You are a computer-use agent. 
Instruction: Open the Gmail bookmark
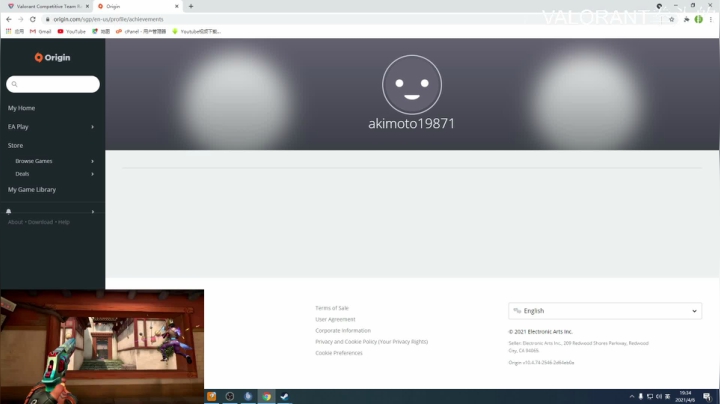tap(40, 31)
